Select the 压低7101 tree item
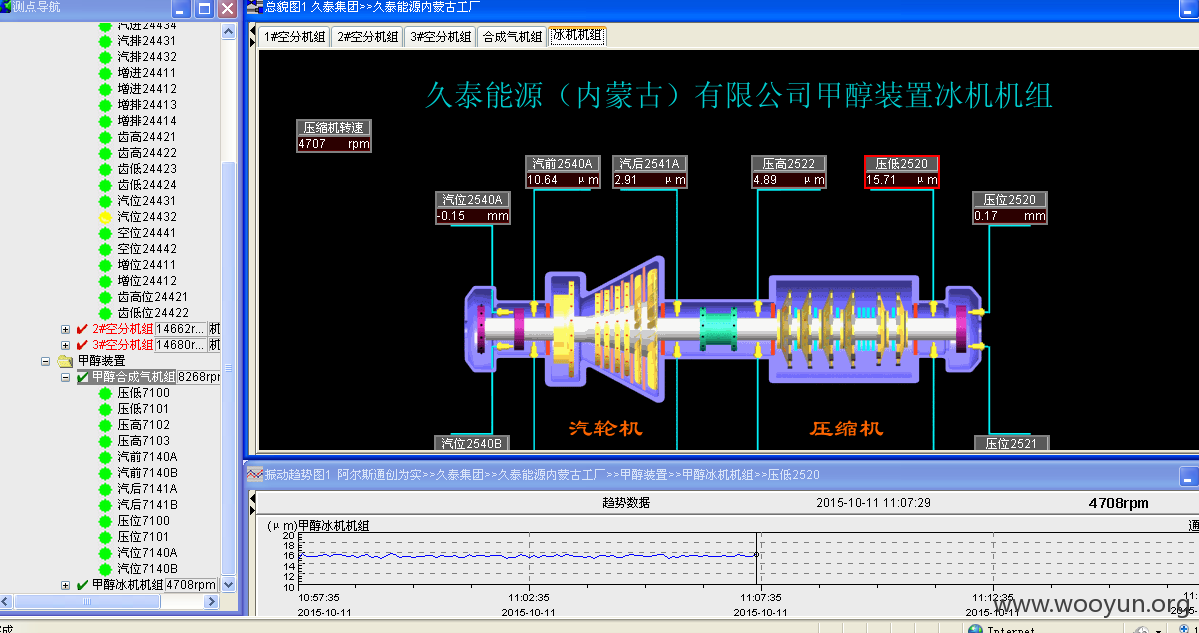Viewport: 1199px width, 633px height. (x=143, y=409)
